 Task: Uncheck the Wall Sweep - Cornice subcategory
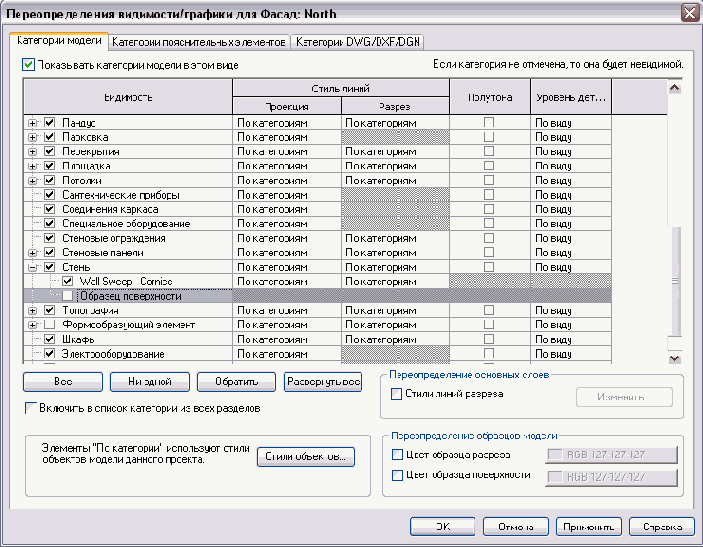(67, 281)
